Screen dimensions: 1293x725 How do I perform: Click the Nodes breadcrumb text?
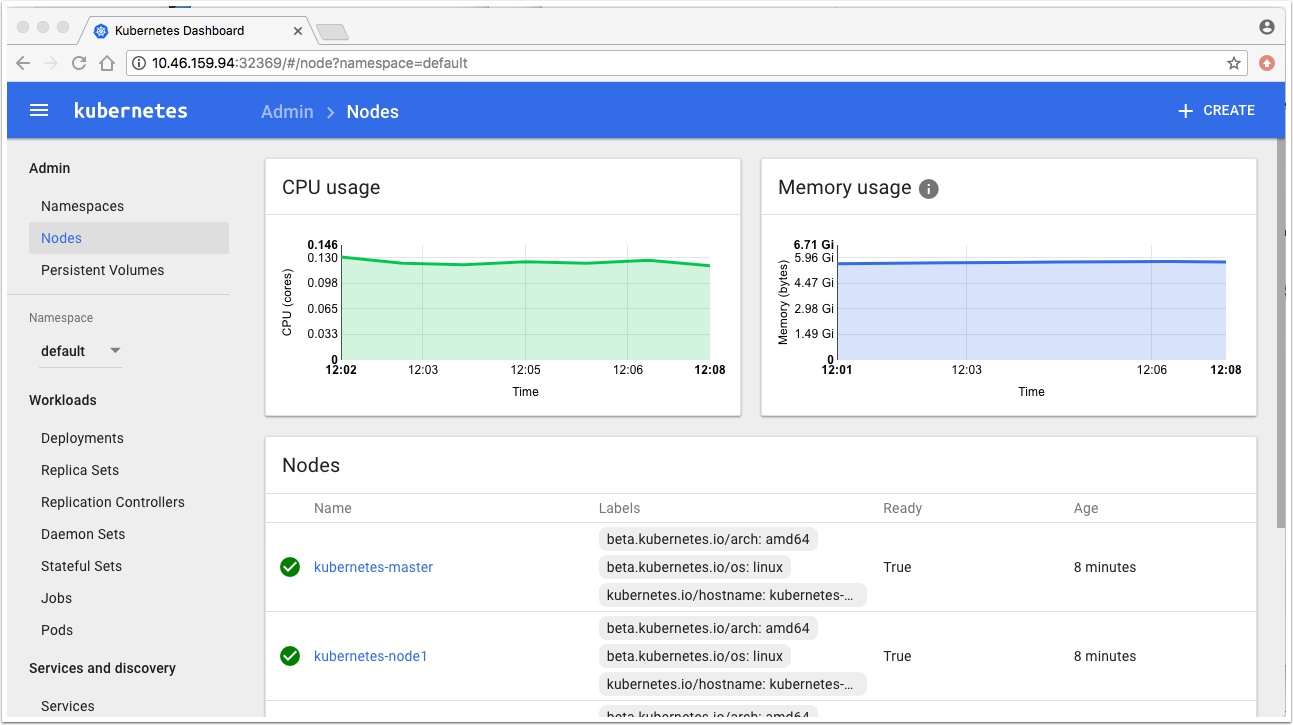(372, 112)
